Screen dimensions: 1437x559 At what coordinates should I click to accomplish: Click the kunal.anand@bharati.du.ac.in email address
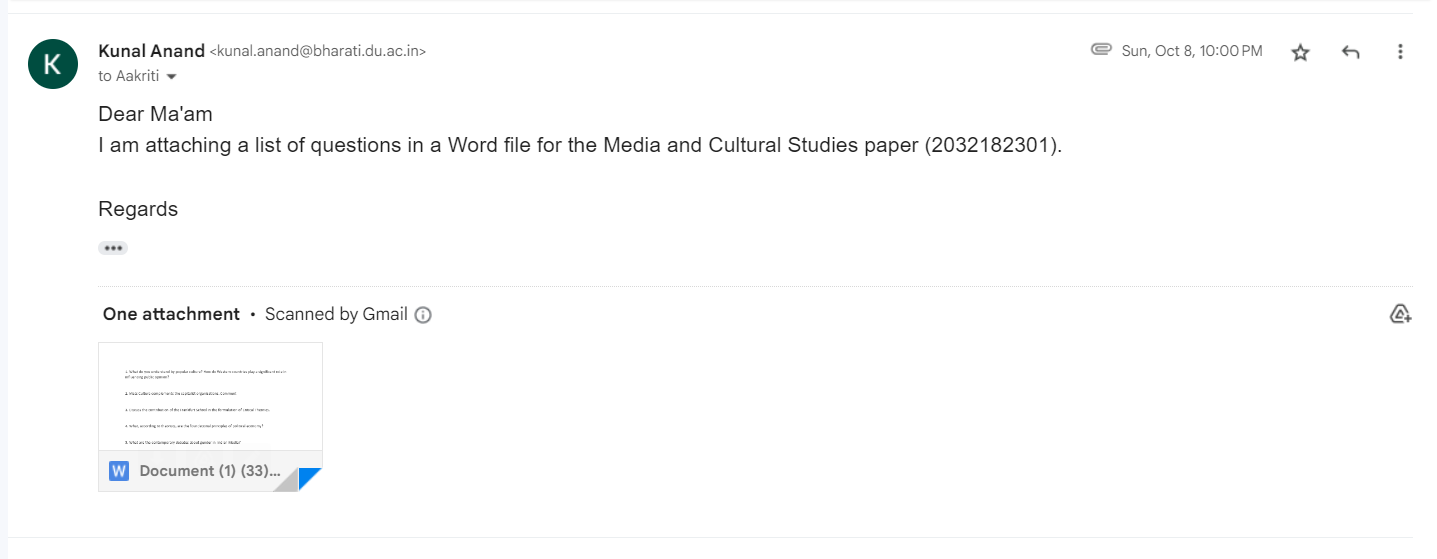[x=317, y=51]
